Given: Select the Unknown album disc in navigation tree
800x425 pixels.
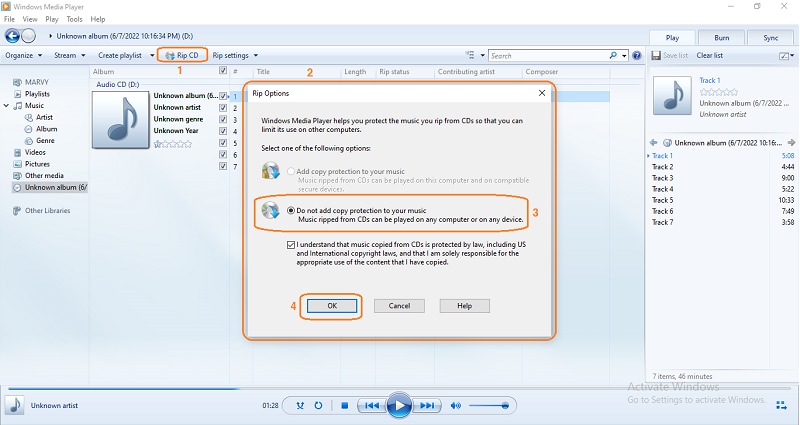Looking at the screenshot, I should (x=49, y=187).
